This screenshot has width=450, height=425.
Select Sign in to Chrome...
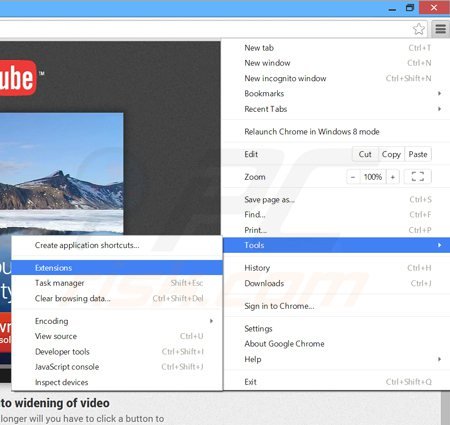coord(337,306)
